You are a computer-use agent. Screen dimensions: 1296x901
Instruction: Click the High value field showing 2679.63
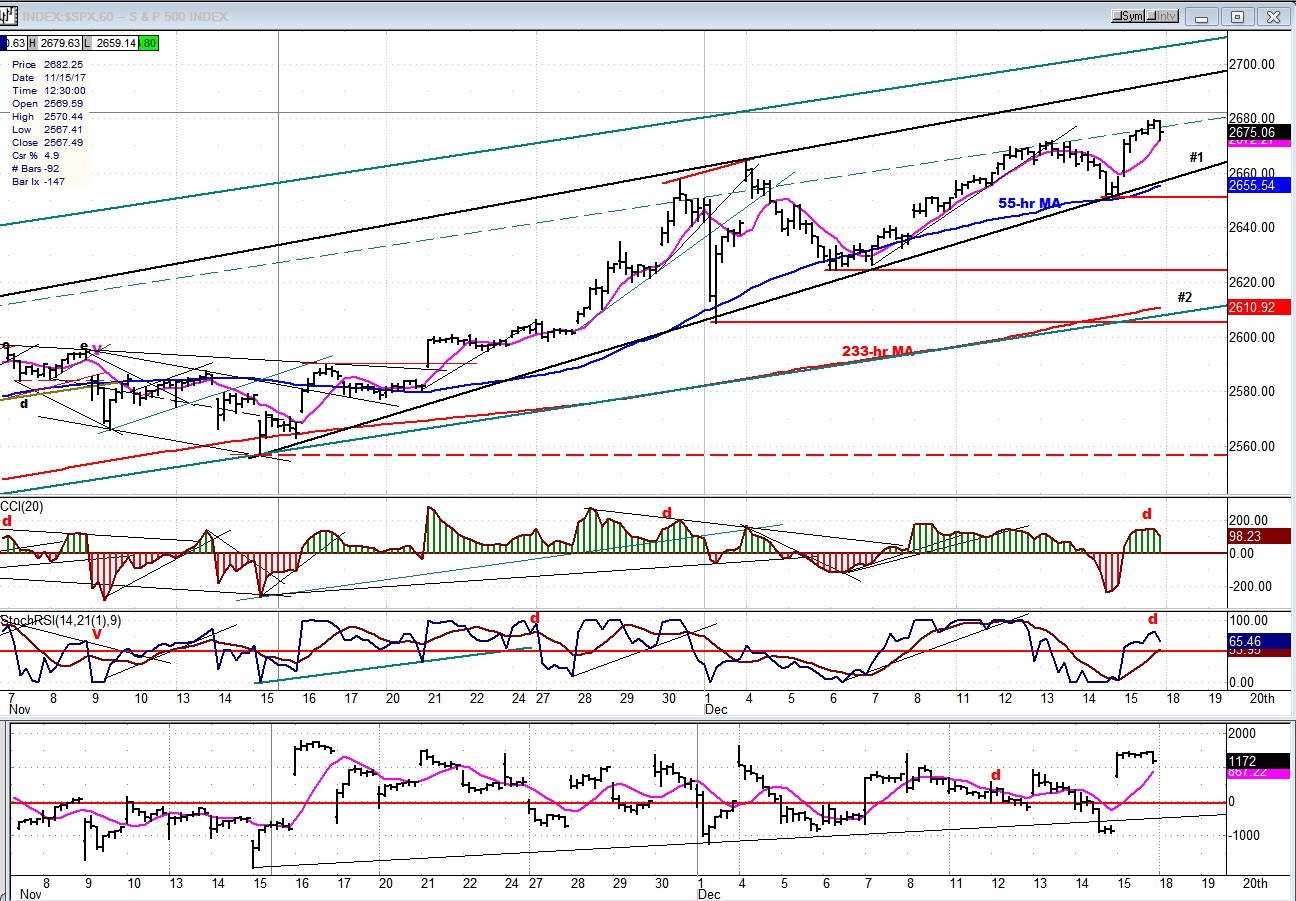59,43
